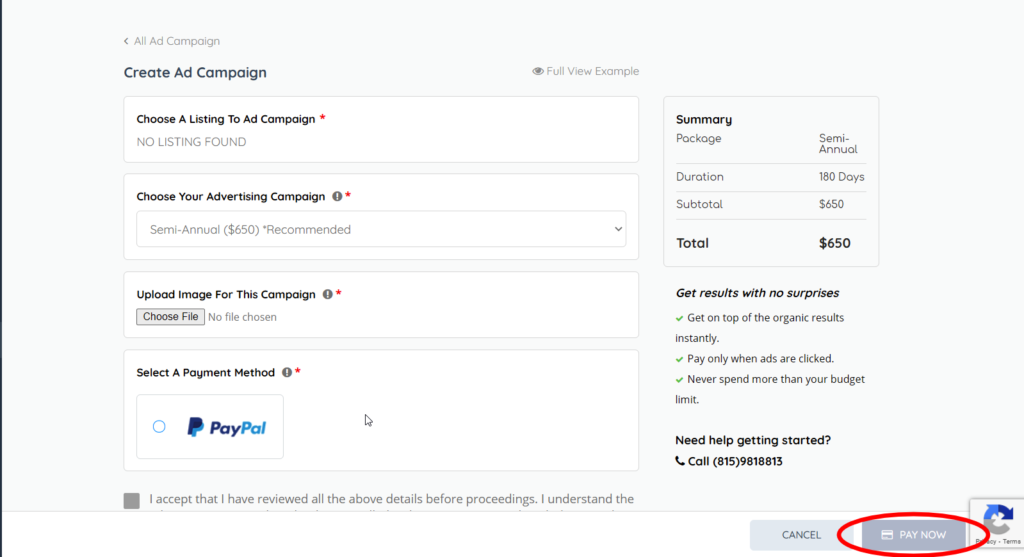Click the Call (815)9818813 phone number

735,462
